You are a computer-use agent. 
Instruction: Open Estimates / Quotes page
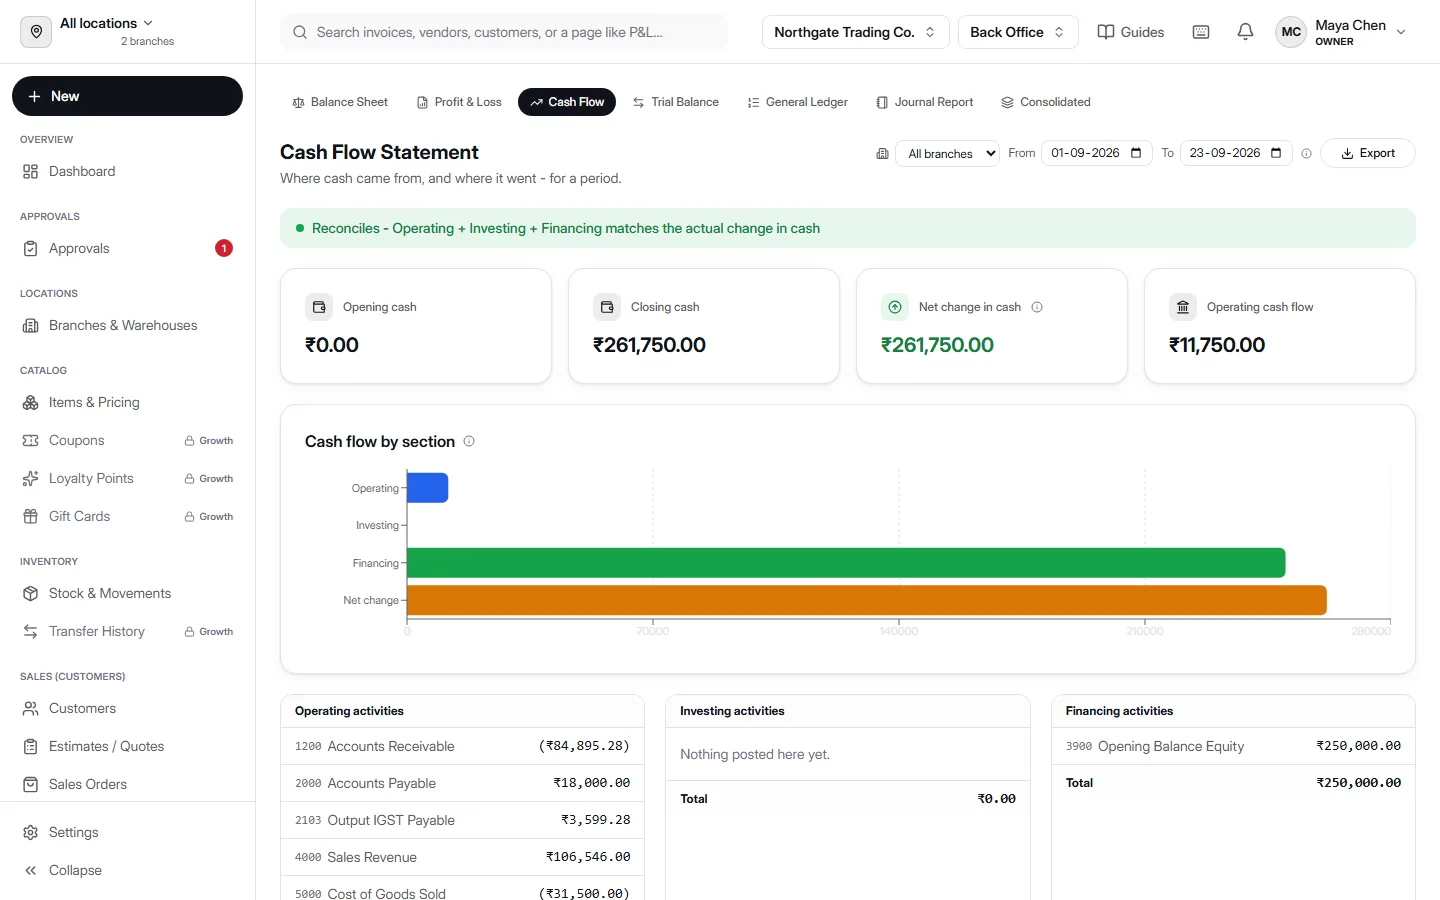tap(127, 746)
